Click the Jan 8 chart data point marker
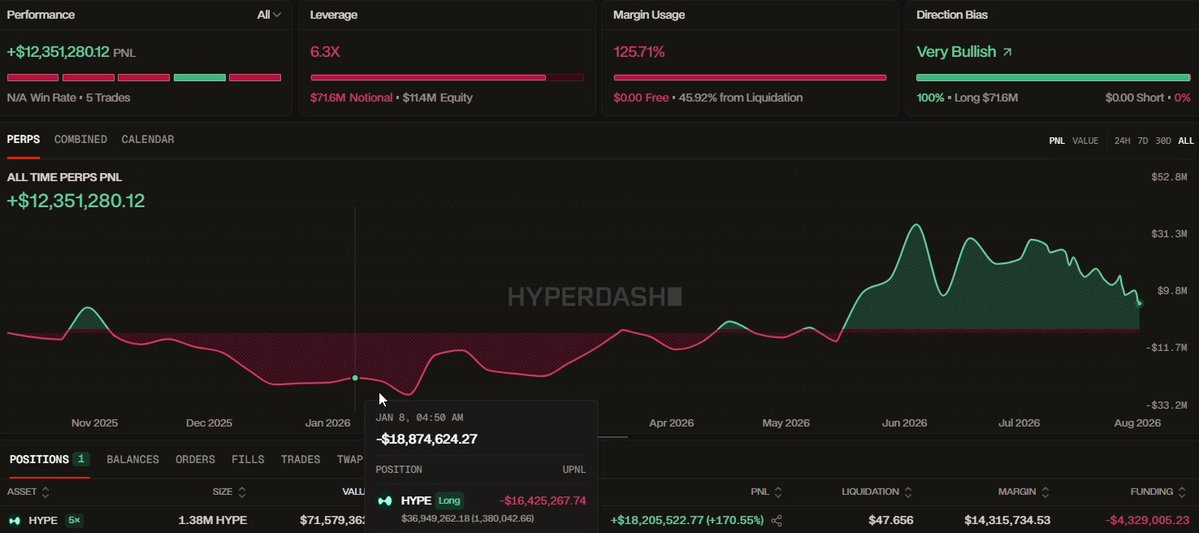 click(355, 378)
